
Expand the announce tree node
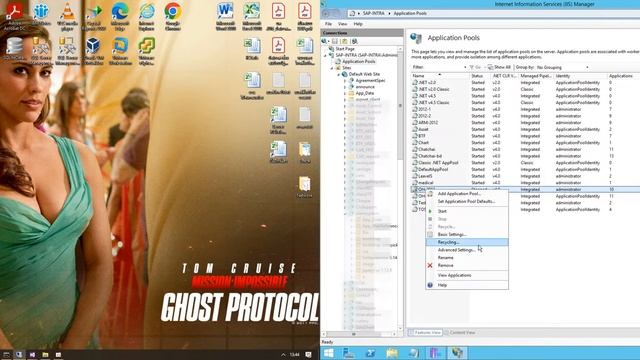[x=345, y=87]
